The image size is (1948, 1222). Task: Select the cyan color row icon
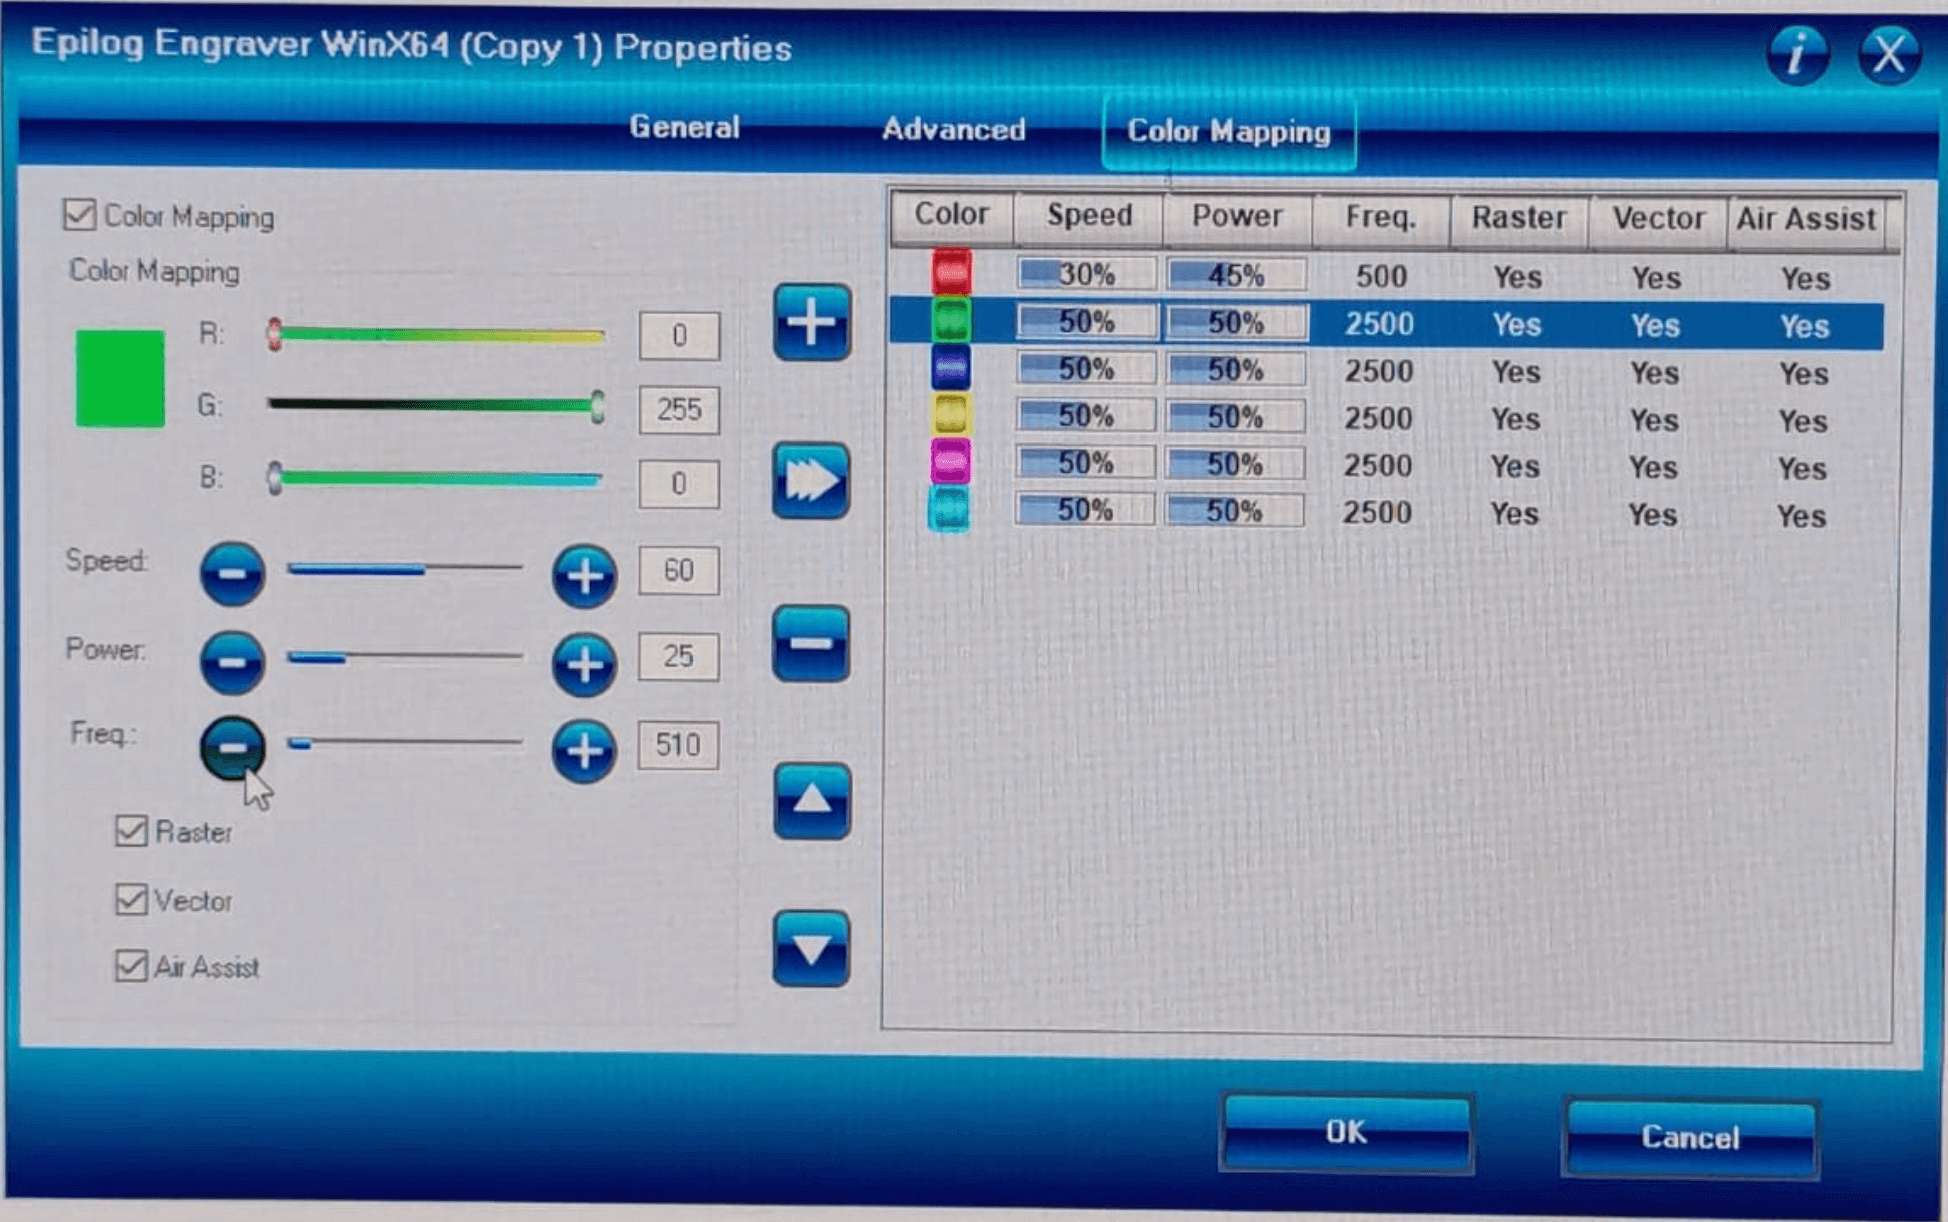pos(949,510)
